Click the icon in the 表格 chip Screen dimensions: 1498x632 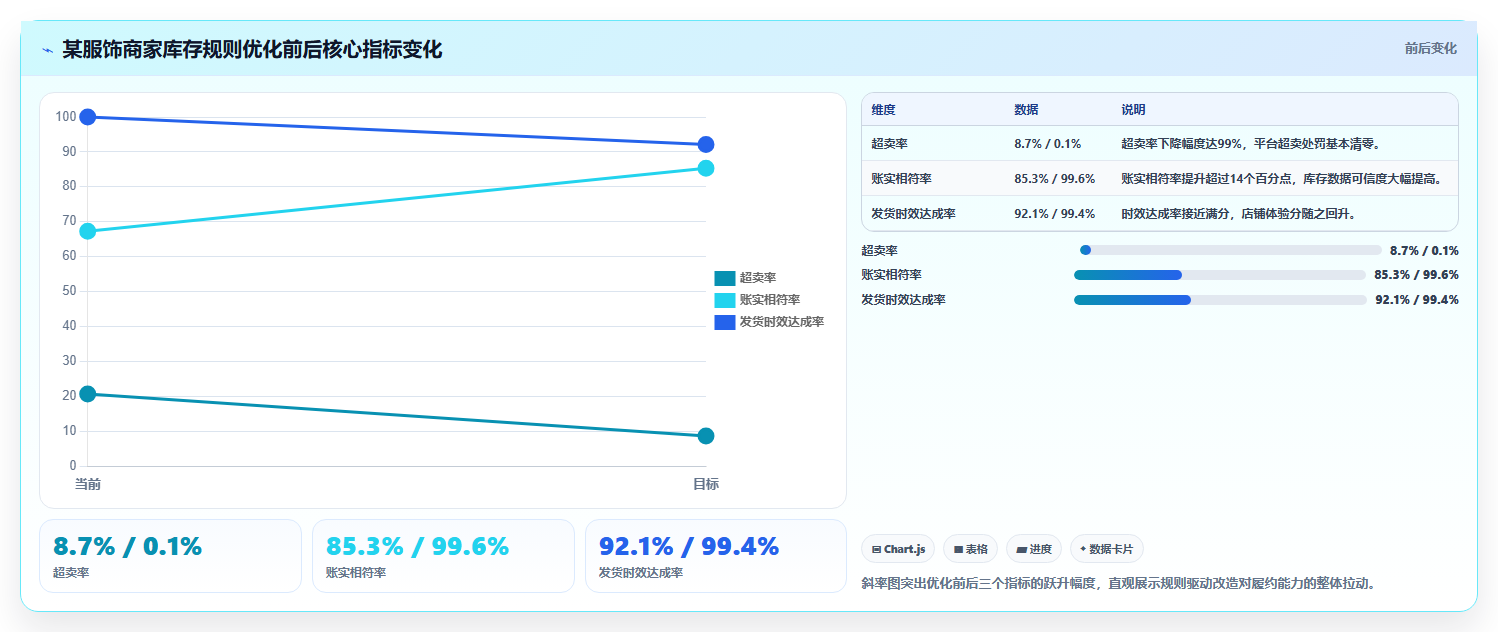tap(958, 549)
